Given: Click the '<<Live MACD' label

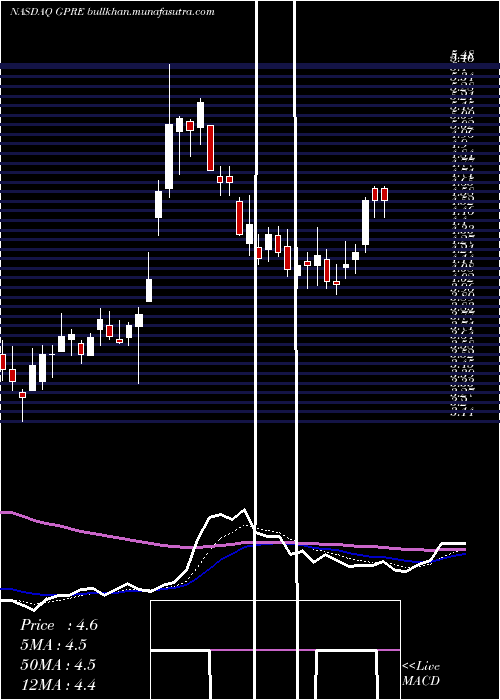Looking at the screenshot, I should [421, 673].
